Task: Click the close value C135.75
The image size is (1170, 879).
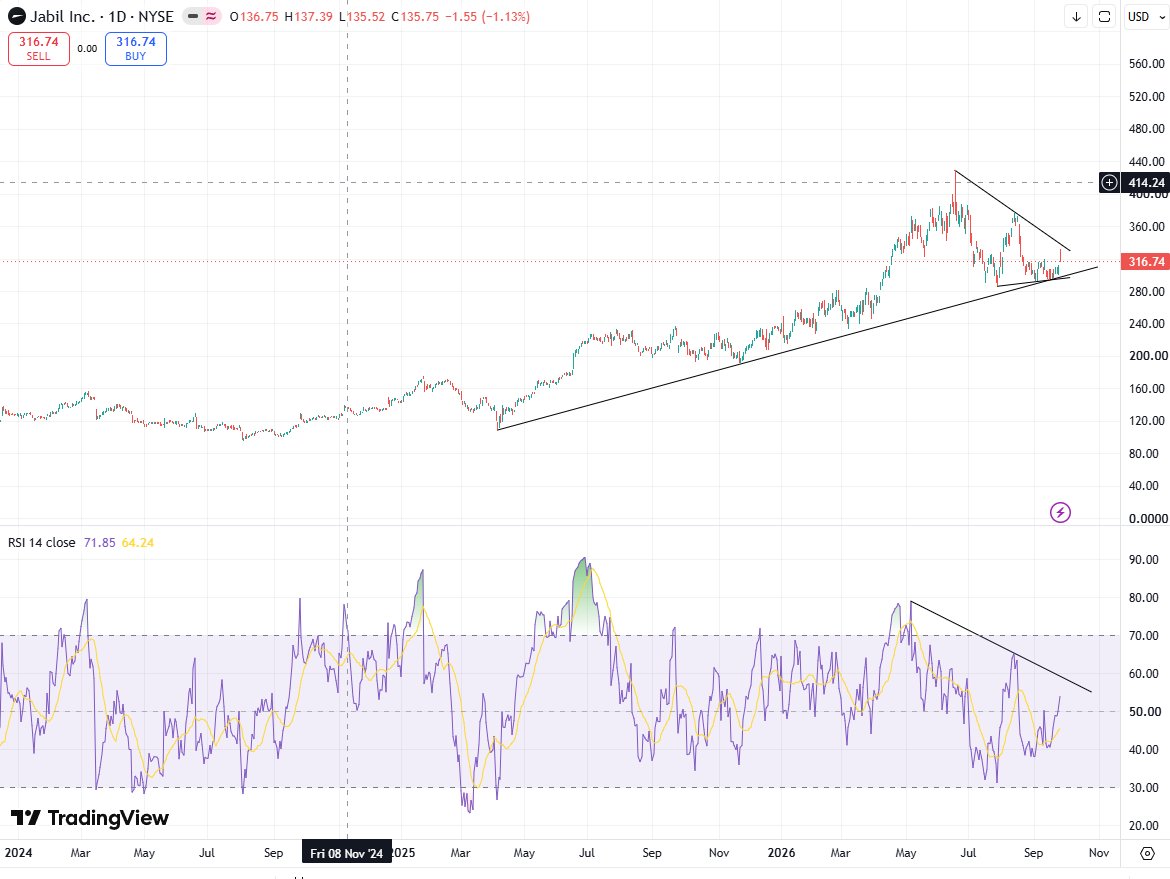Action: (415, 16)
